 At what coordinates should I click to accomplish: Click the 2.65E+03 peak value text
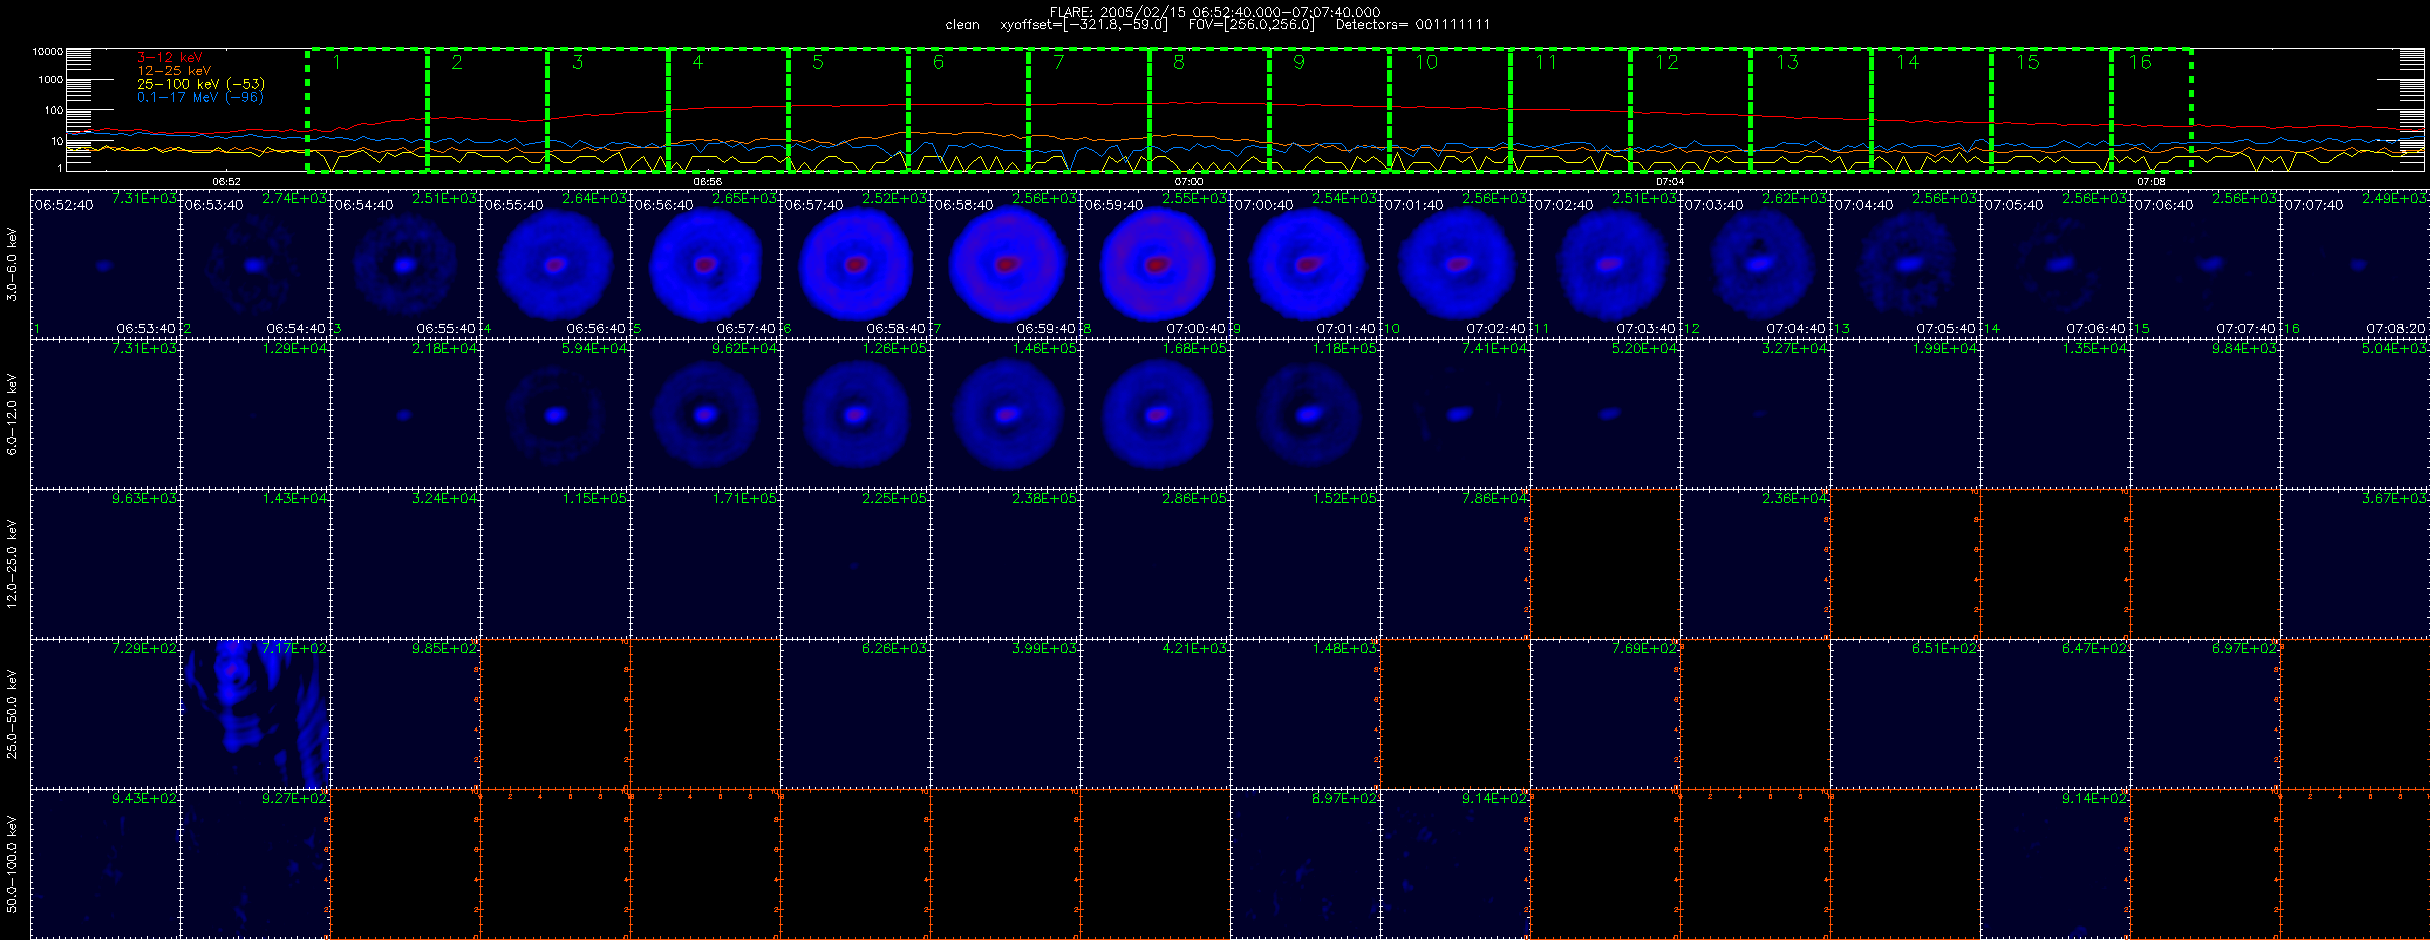pyautogui.click(x=745, y=198)
